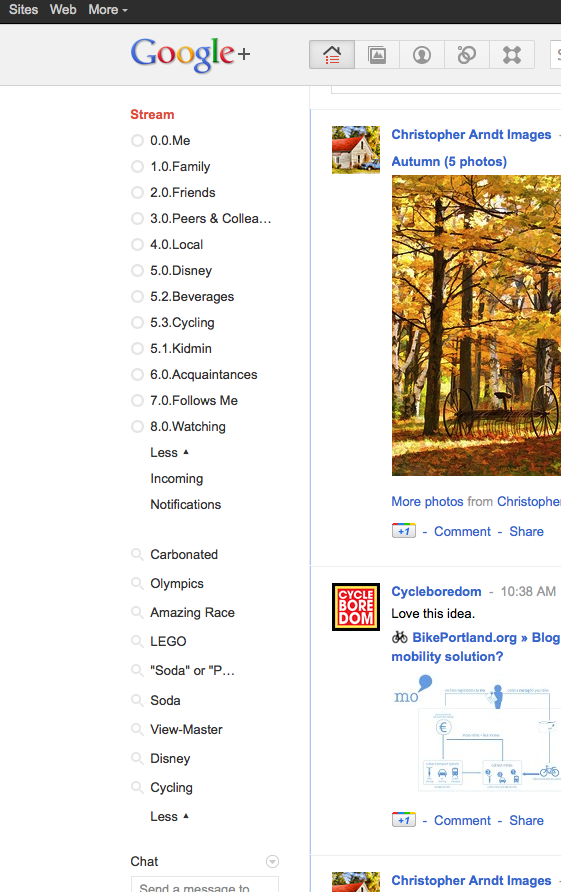561x892 pixels.
Task: Select the 1.0.Family circle radio button
Action: click(x=137, y=166)
